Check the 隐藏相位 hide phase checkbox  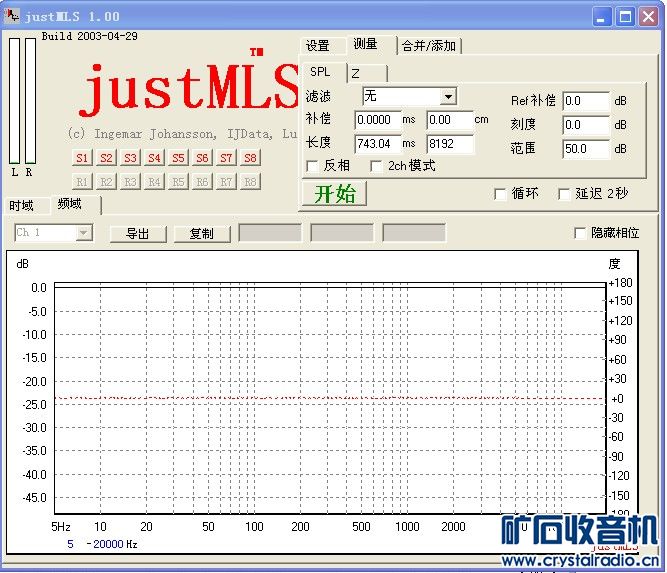[x=580, y=233]
